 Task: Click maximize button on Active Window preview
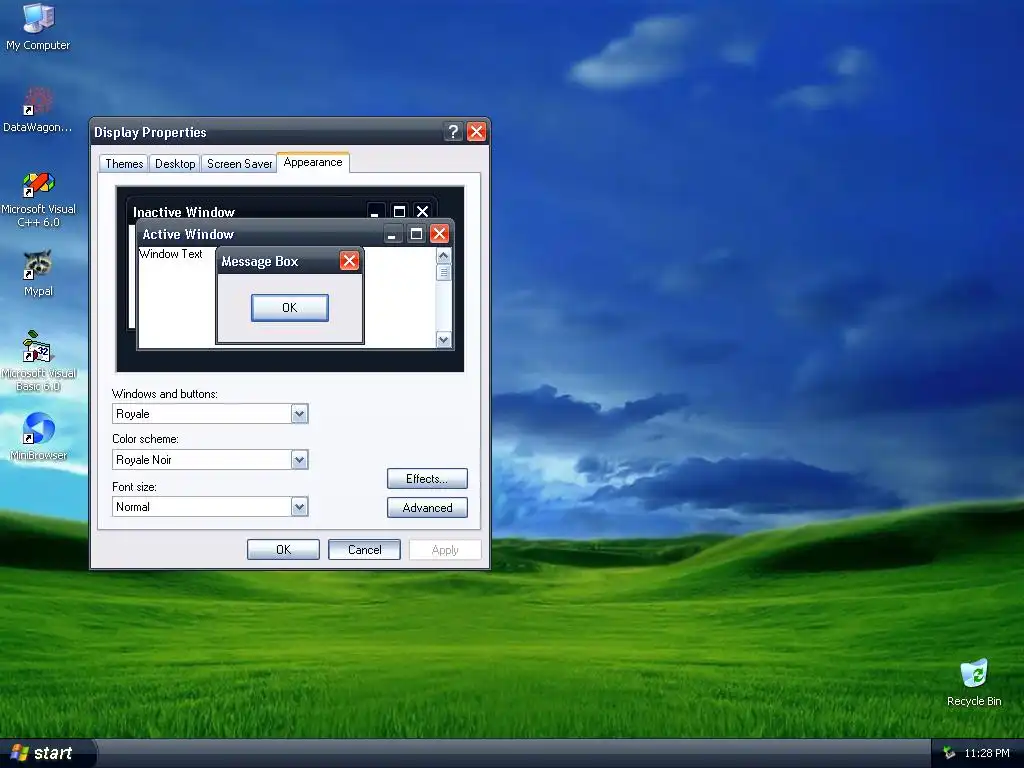pyautogui.click(x=416, y=234)
